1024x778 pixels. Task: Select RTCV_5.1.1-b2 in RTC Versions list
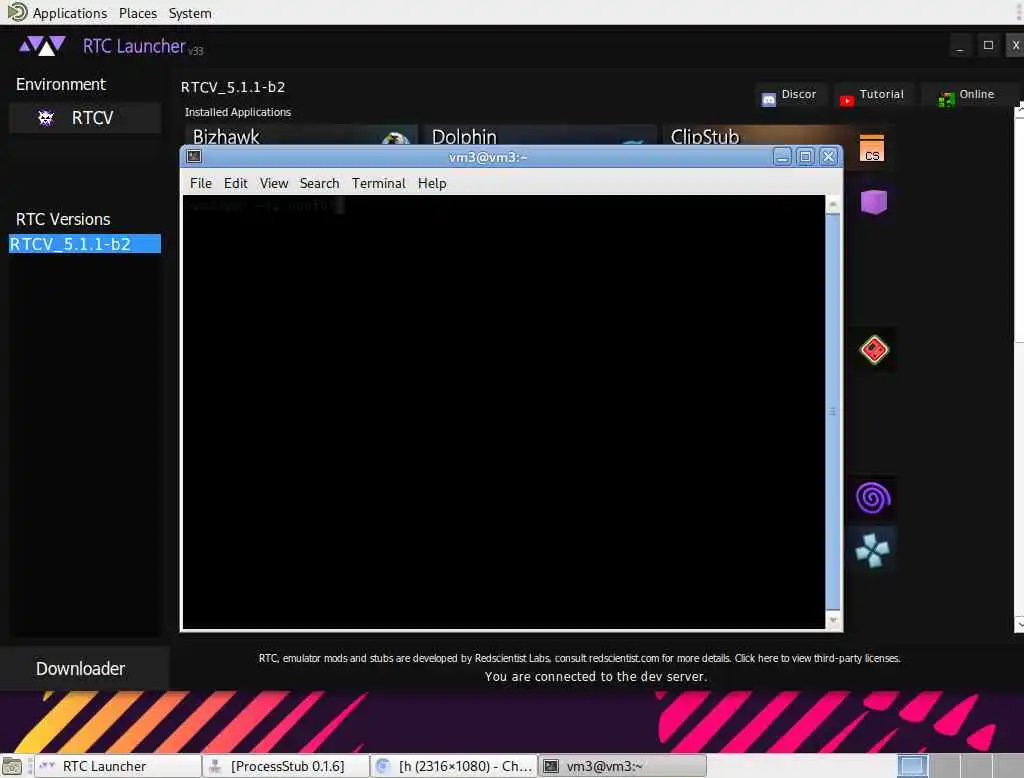click(x=85, y=244)
